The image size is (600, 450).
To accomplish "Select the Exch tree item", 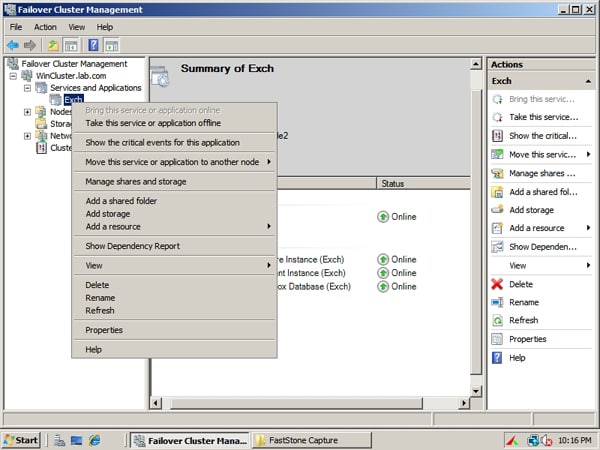I will tap(73, 100).
